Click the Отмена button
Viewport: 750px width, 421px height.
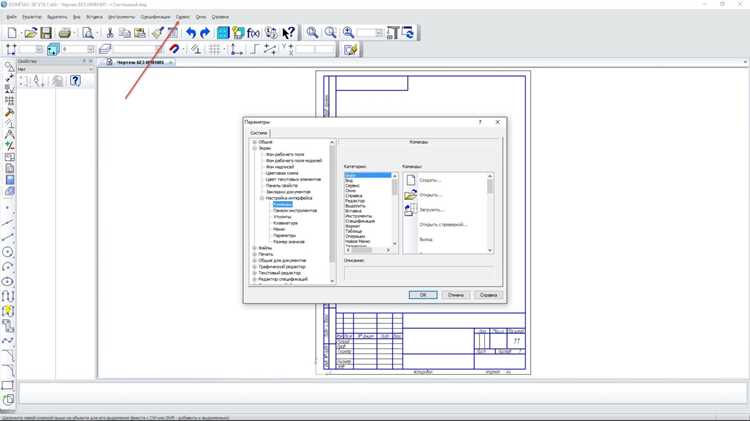point(456,295)
